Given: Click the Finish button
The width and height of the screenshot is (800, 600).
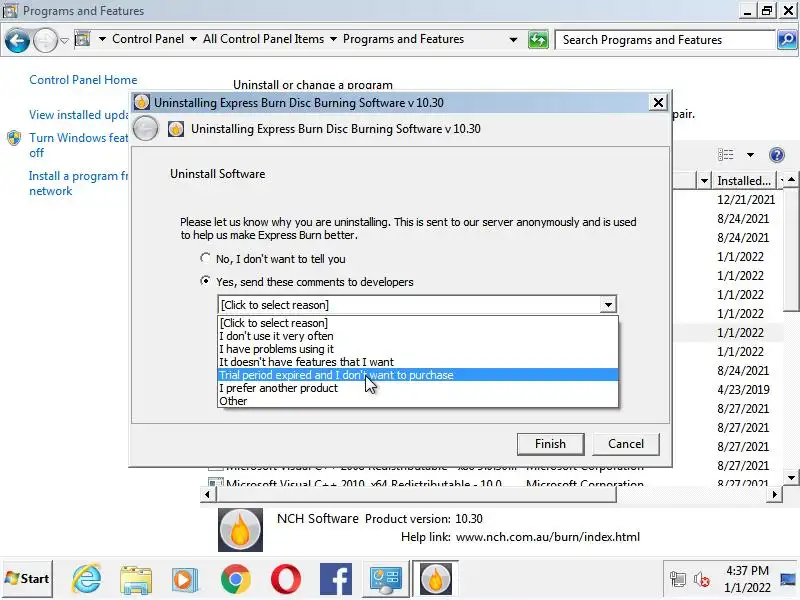Looking at the screenshot, I should [x=551, y=444].
